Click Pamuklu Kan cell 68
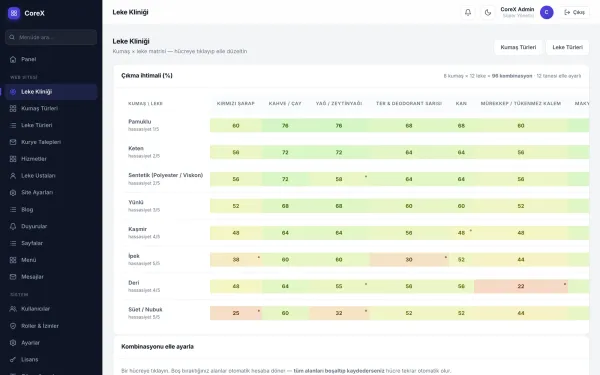The width and height of the screenshot is (600, 375). pos(461,126)
